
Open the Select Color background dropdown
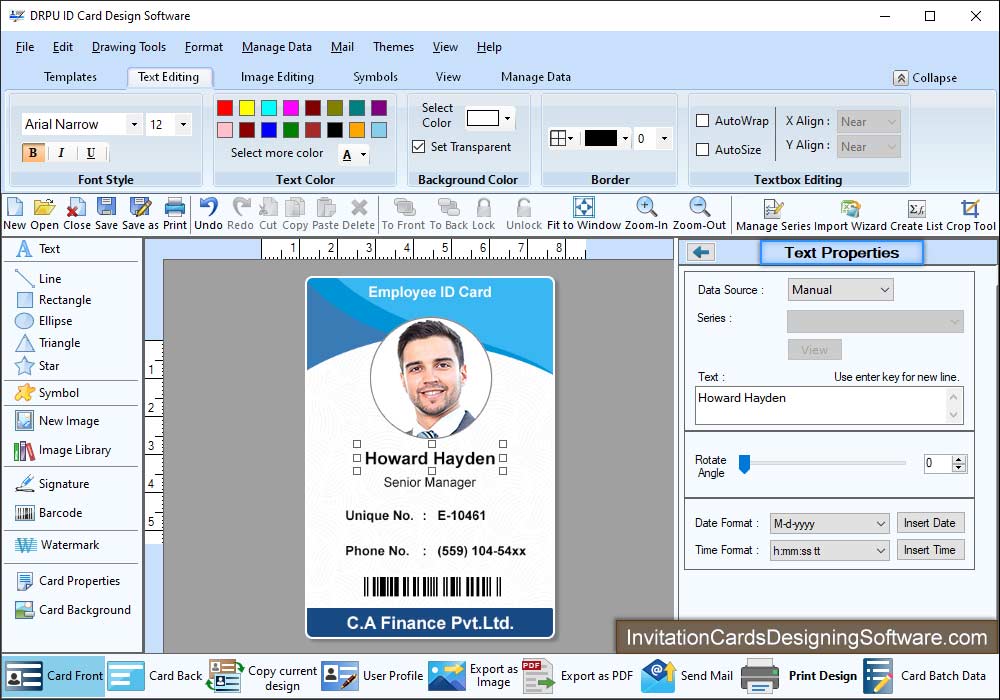[508, 119]
